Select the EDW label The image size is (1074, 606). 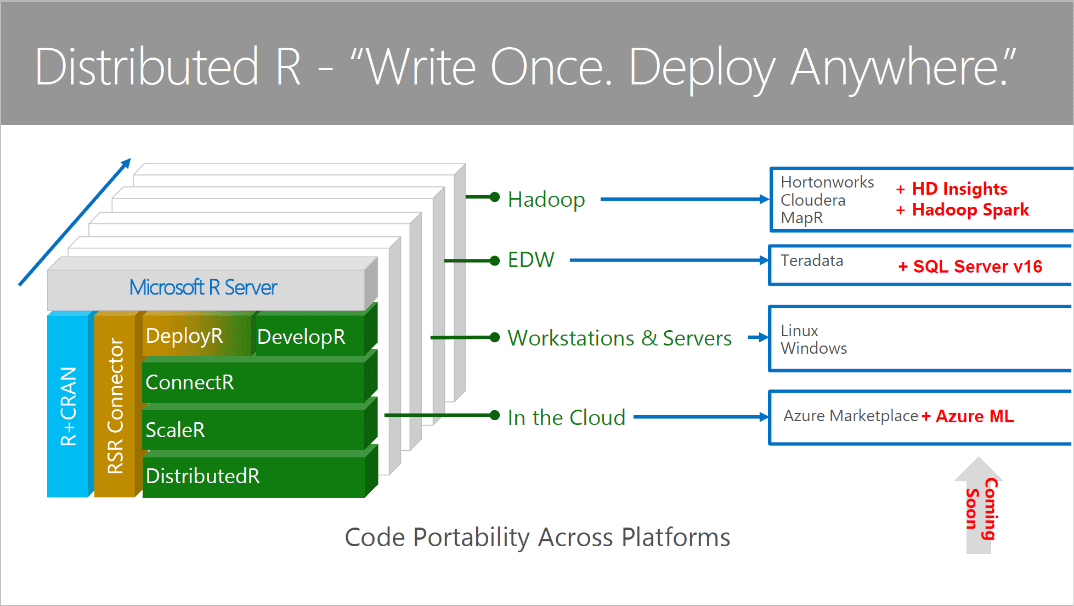point(531,260)
